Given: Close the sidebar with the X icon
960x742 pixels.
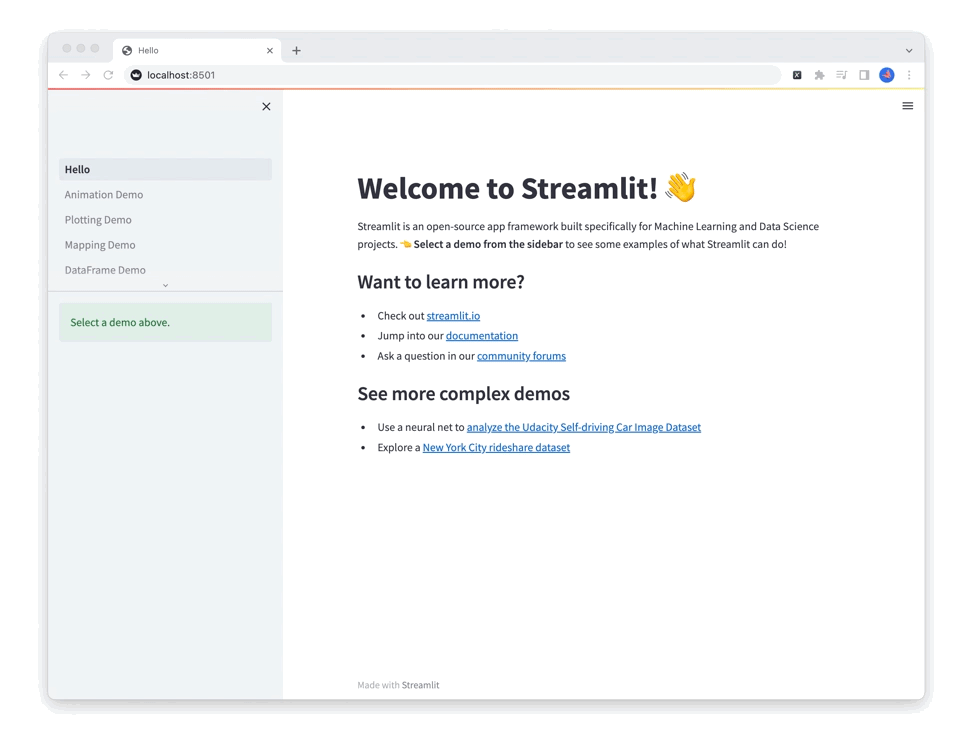Looking at the screenshot, I should (x=266, y=106).
